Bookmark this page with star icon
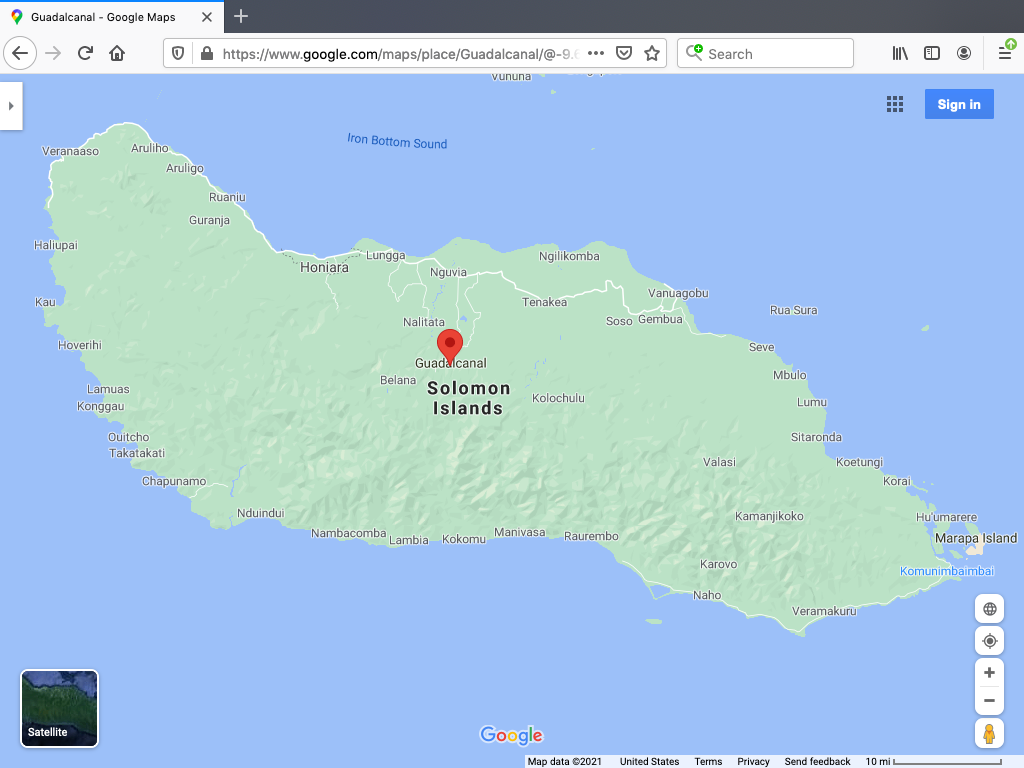The width and height of the screenshot is (1024, 768). tap(652, 54)
